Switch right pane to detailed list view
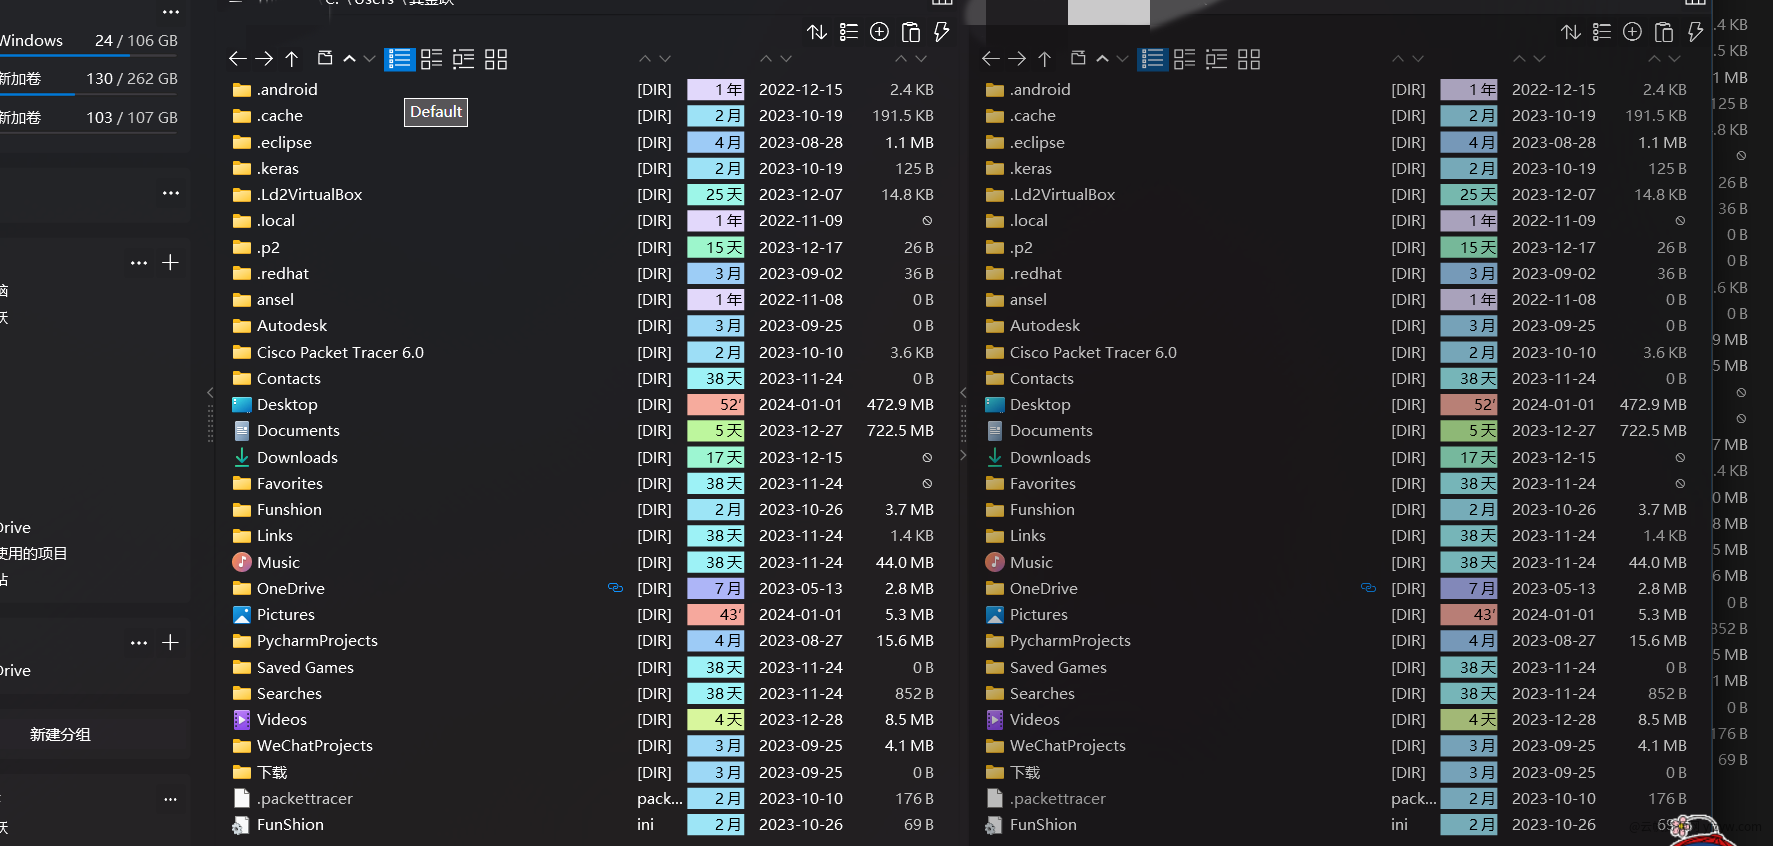The height and width of the screenshot is (846, 1773). tap(1152, 59)
